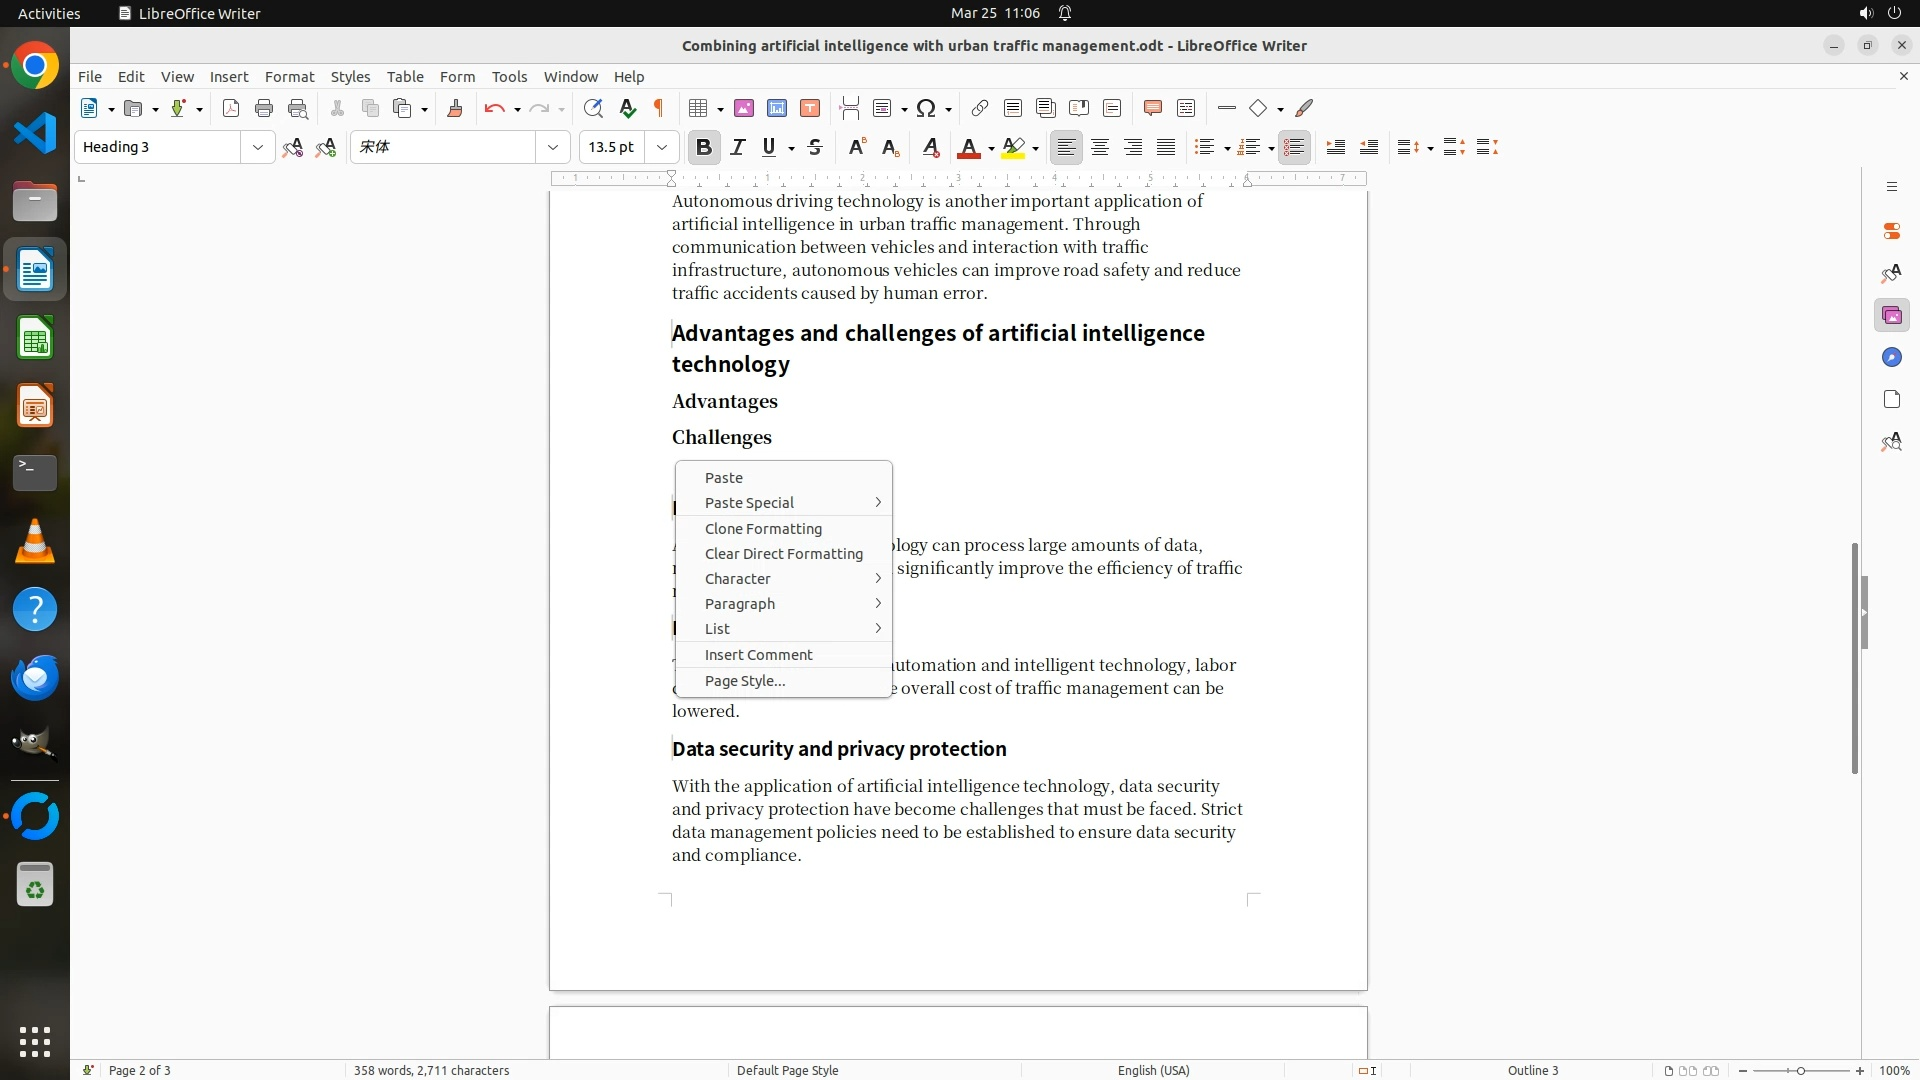
Task: Toggle Strikethrough formatting button
Action: click(x=815, y=147)
